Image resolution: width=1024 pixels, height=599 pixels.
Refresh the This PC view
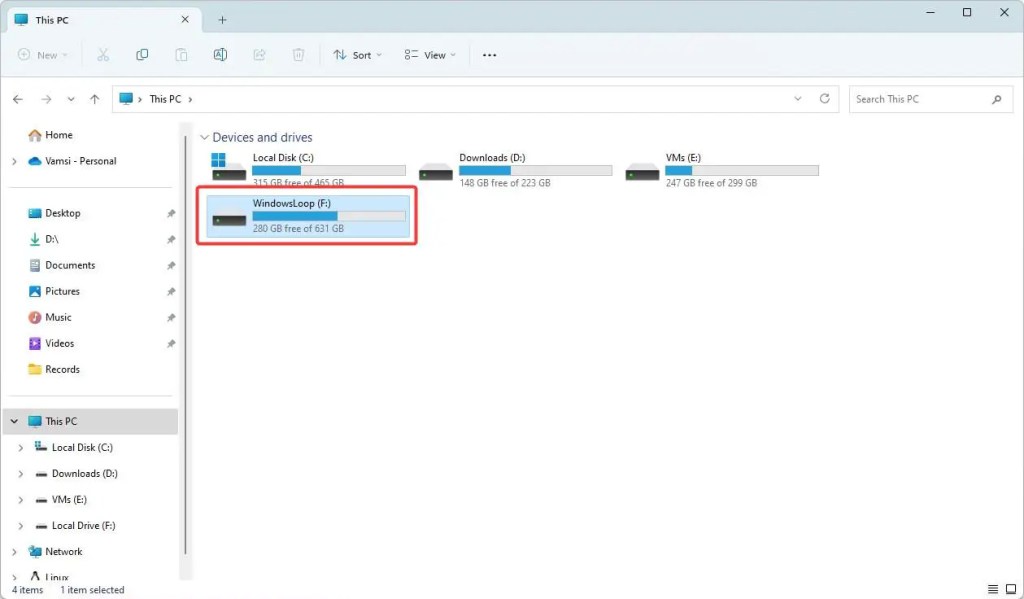point(825,99)
